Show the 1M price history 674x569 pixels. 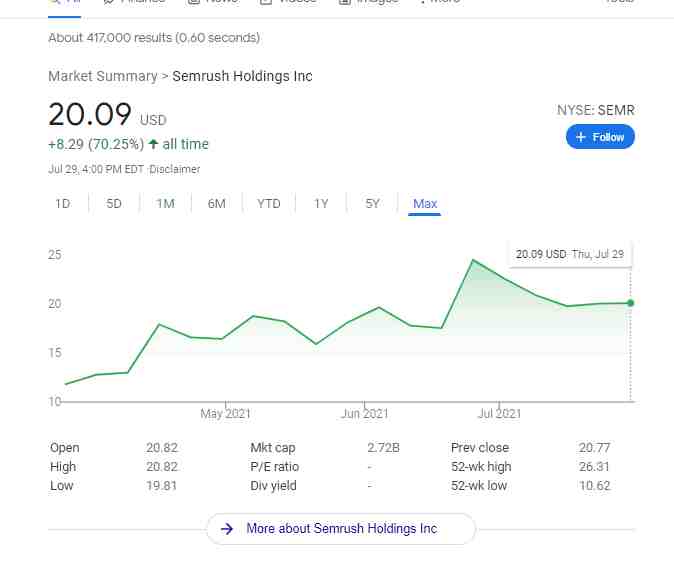click(x=165, y=203)
